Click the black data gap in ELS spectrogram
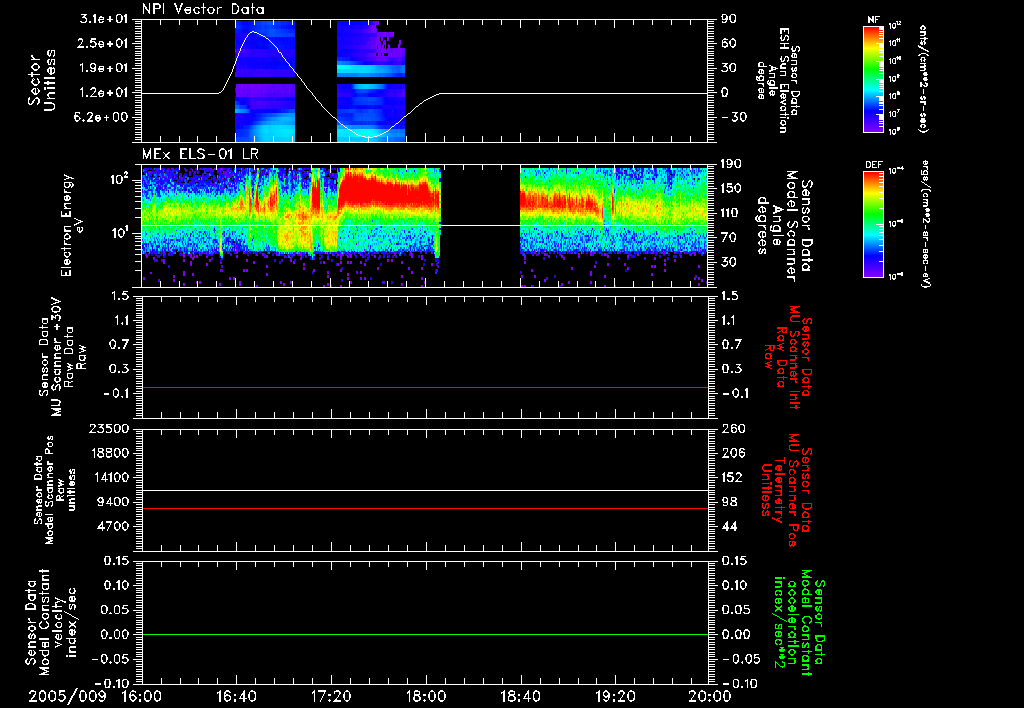This screenshot has height=708, width=1024. click(481, 226)
